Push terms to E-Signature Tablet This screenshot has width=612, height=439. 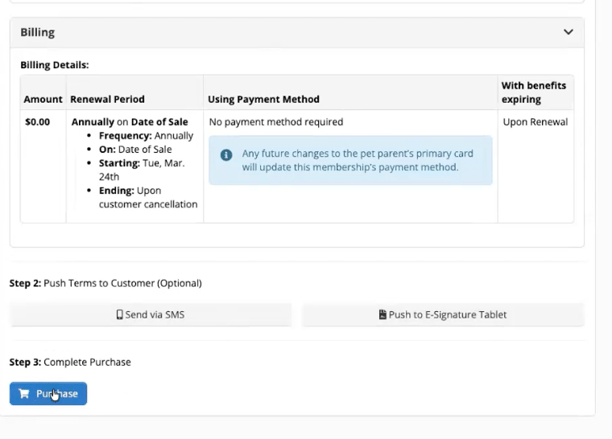click(443, 315)
